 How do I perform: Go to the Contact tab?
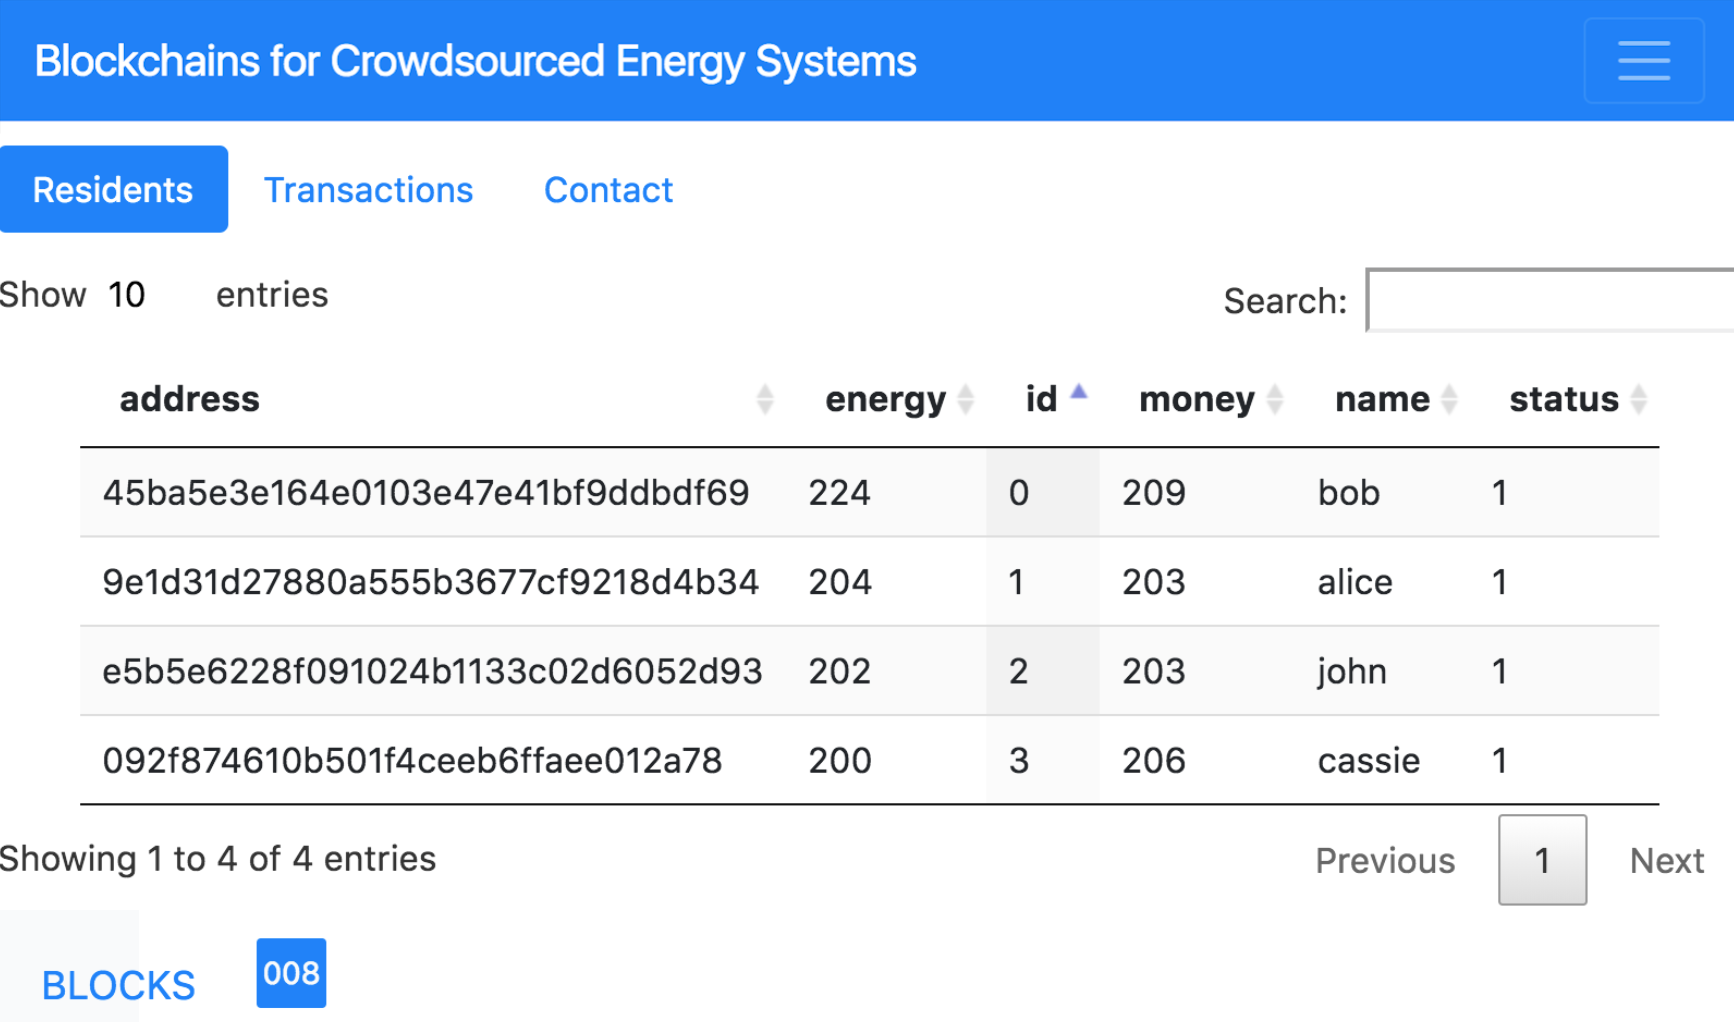[x=608, y=190]
